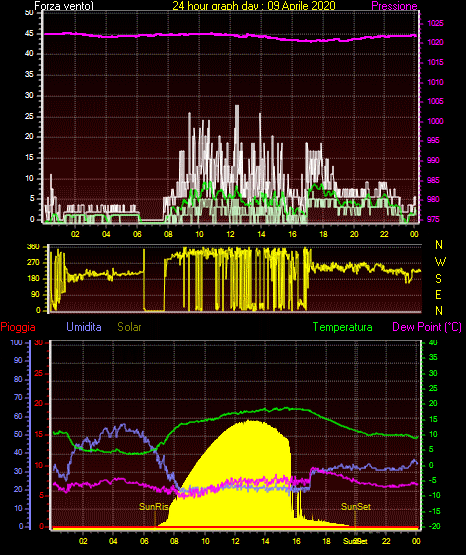Screen dimensions: 466x555
Task: Click the 12 hour tick on wind graph
Action: [230, 234]
